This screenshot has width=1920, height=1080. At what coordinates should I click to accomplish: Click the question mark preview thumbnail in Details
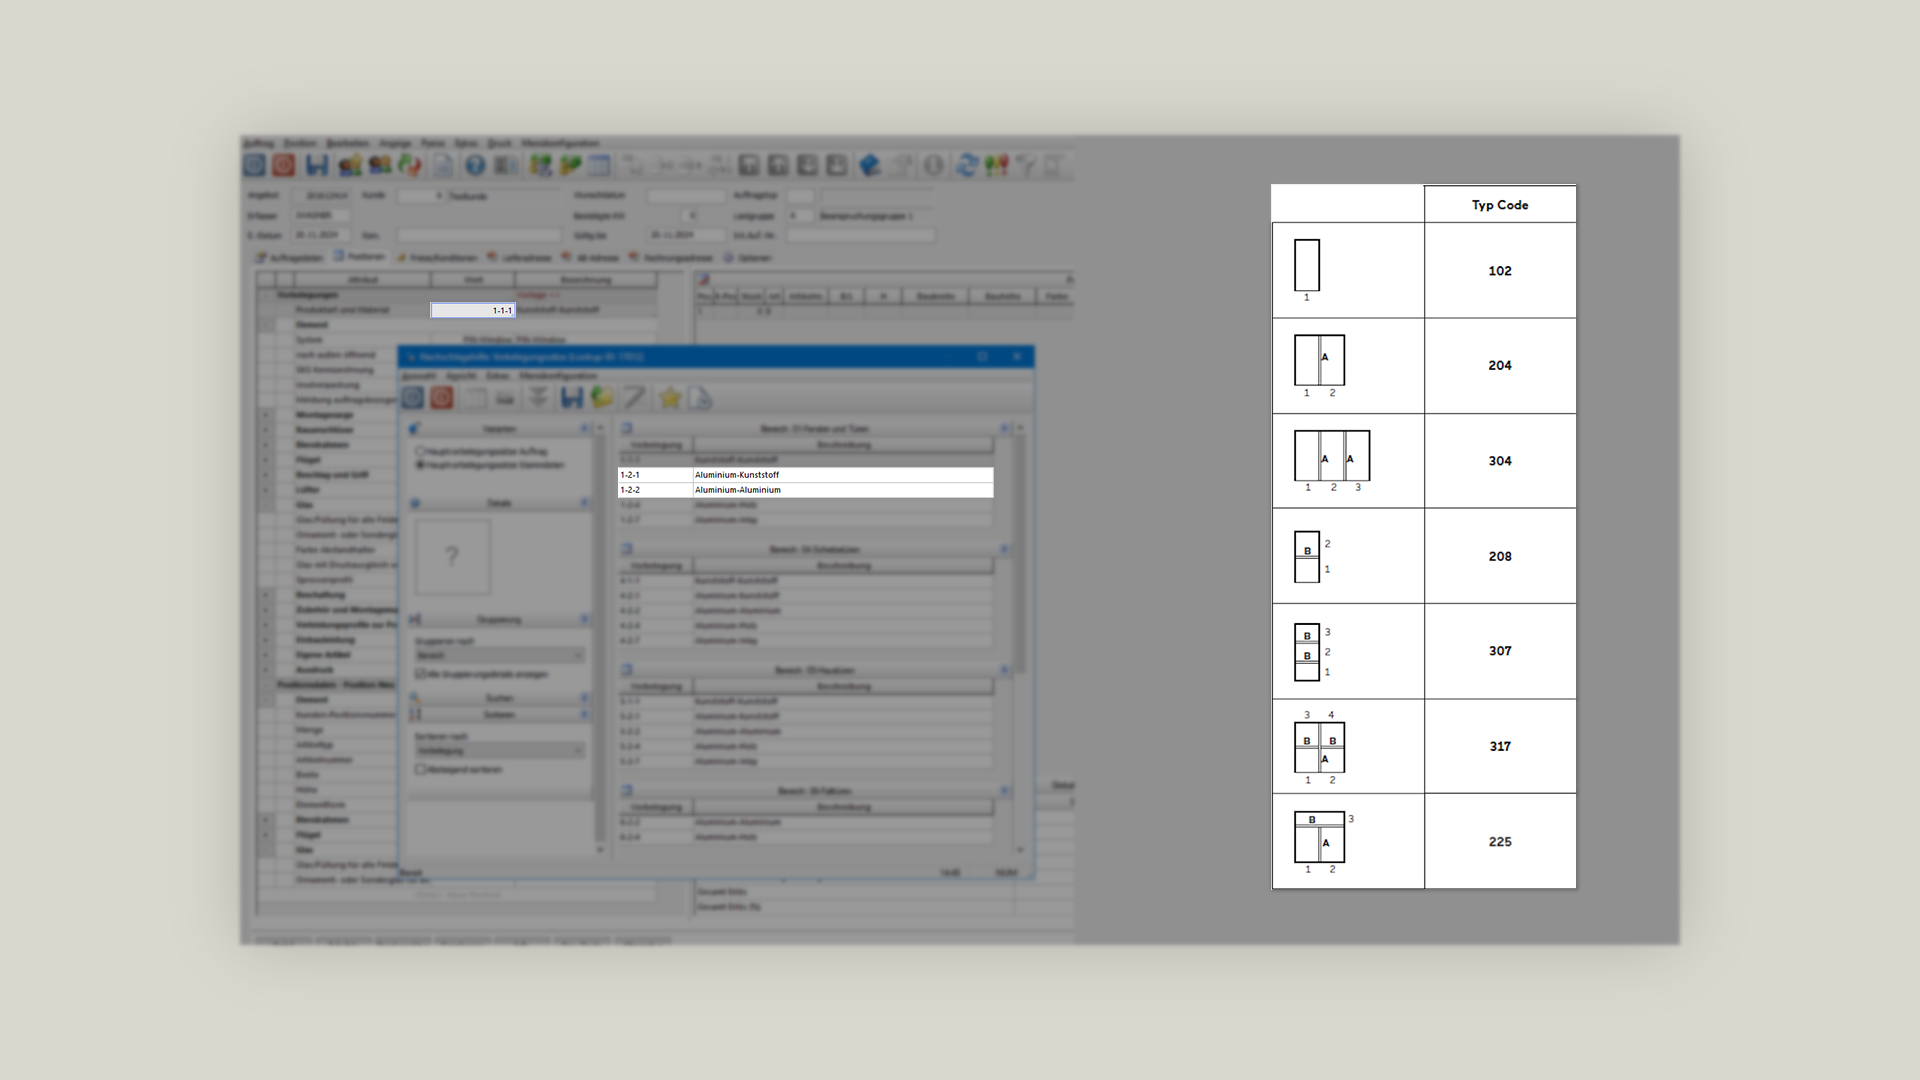(453, 556)
